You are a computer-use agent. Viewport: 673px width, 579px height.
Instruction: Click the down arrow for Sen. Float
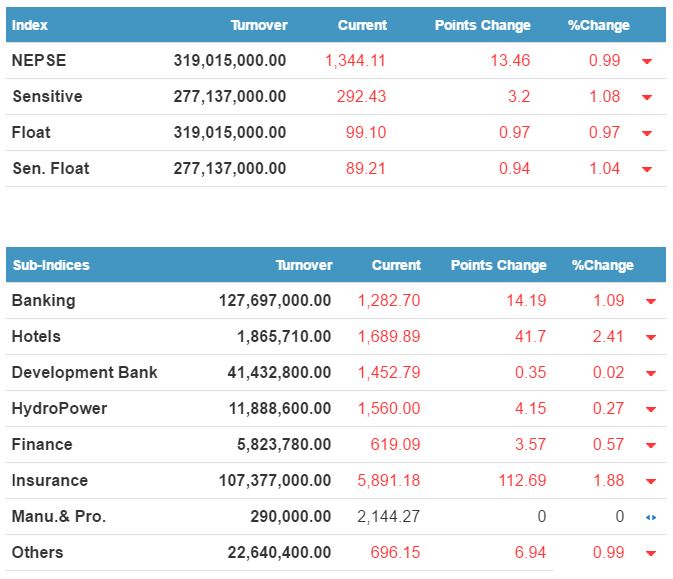(647, 169)
